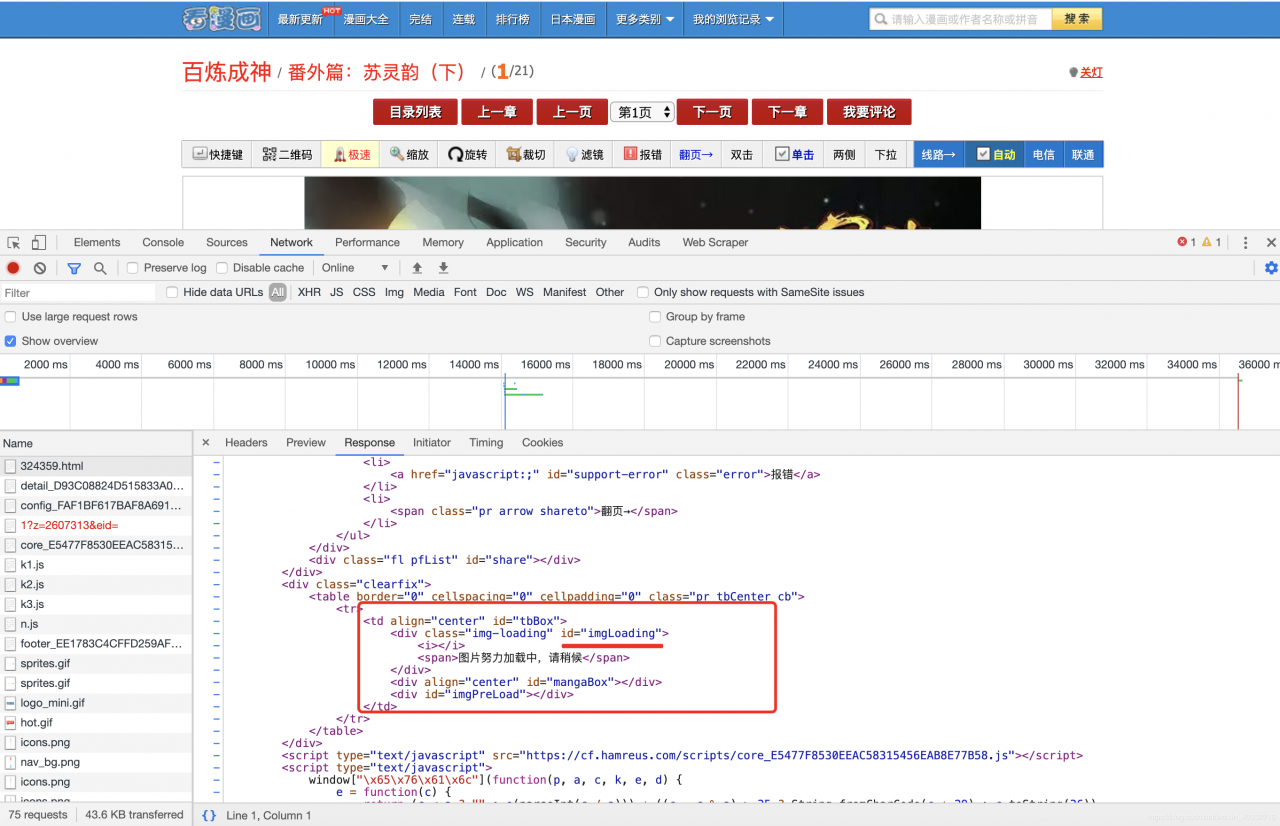Image resolution: width=1280 pixels, height=826 pixels.
Task: Select the 裁切 crop tool
Action: 526,155
